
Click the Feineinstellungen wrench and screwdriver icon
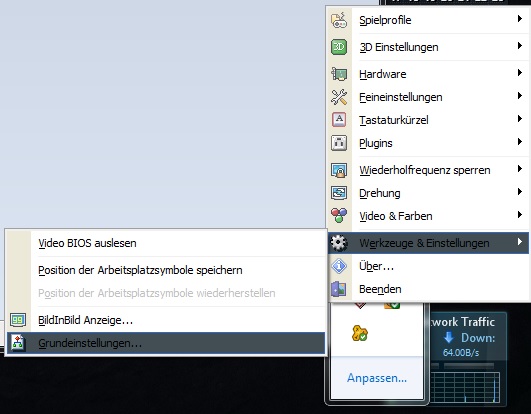click(x=339, y=97)
